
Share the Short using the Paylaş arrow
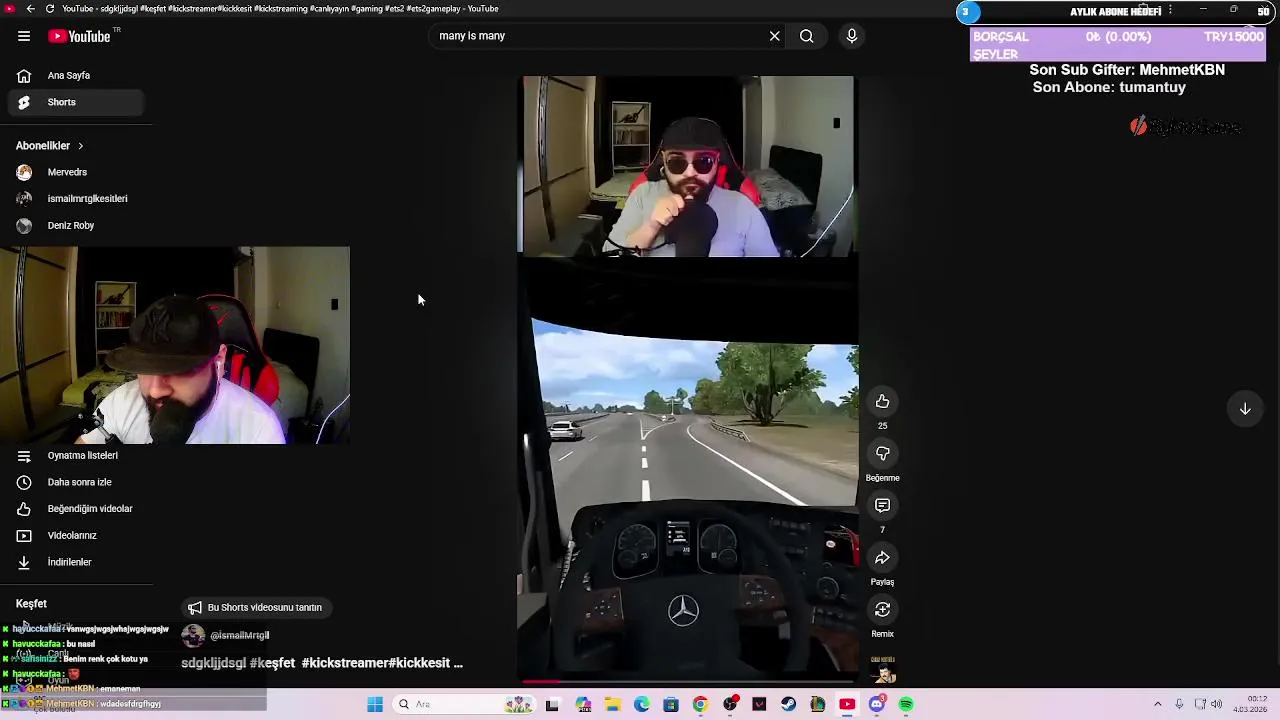pyautogui.click(x=882, y=558)
